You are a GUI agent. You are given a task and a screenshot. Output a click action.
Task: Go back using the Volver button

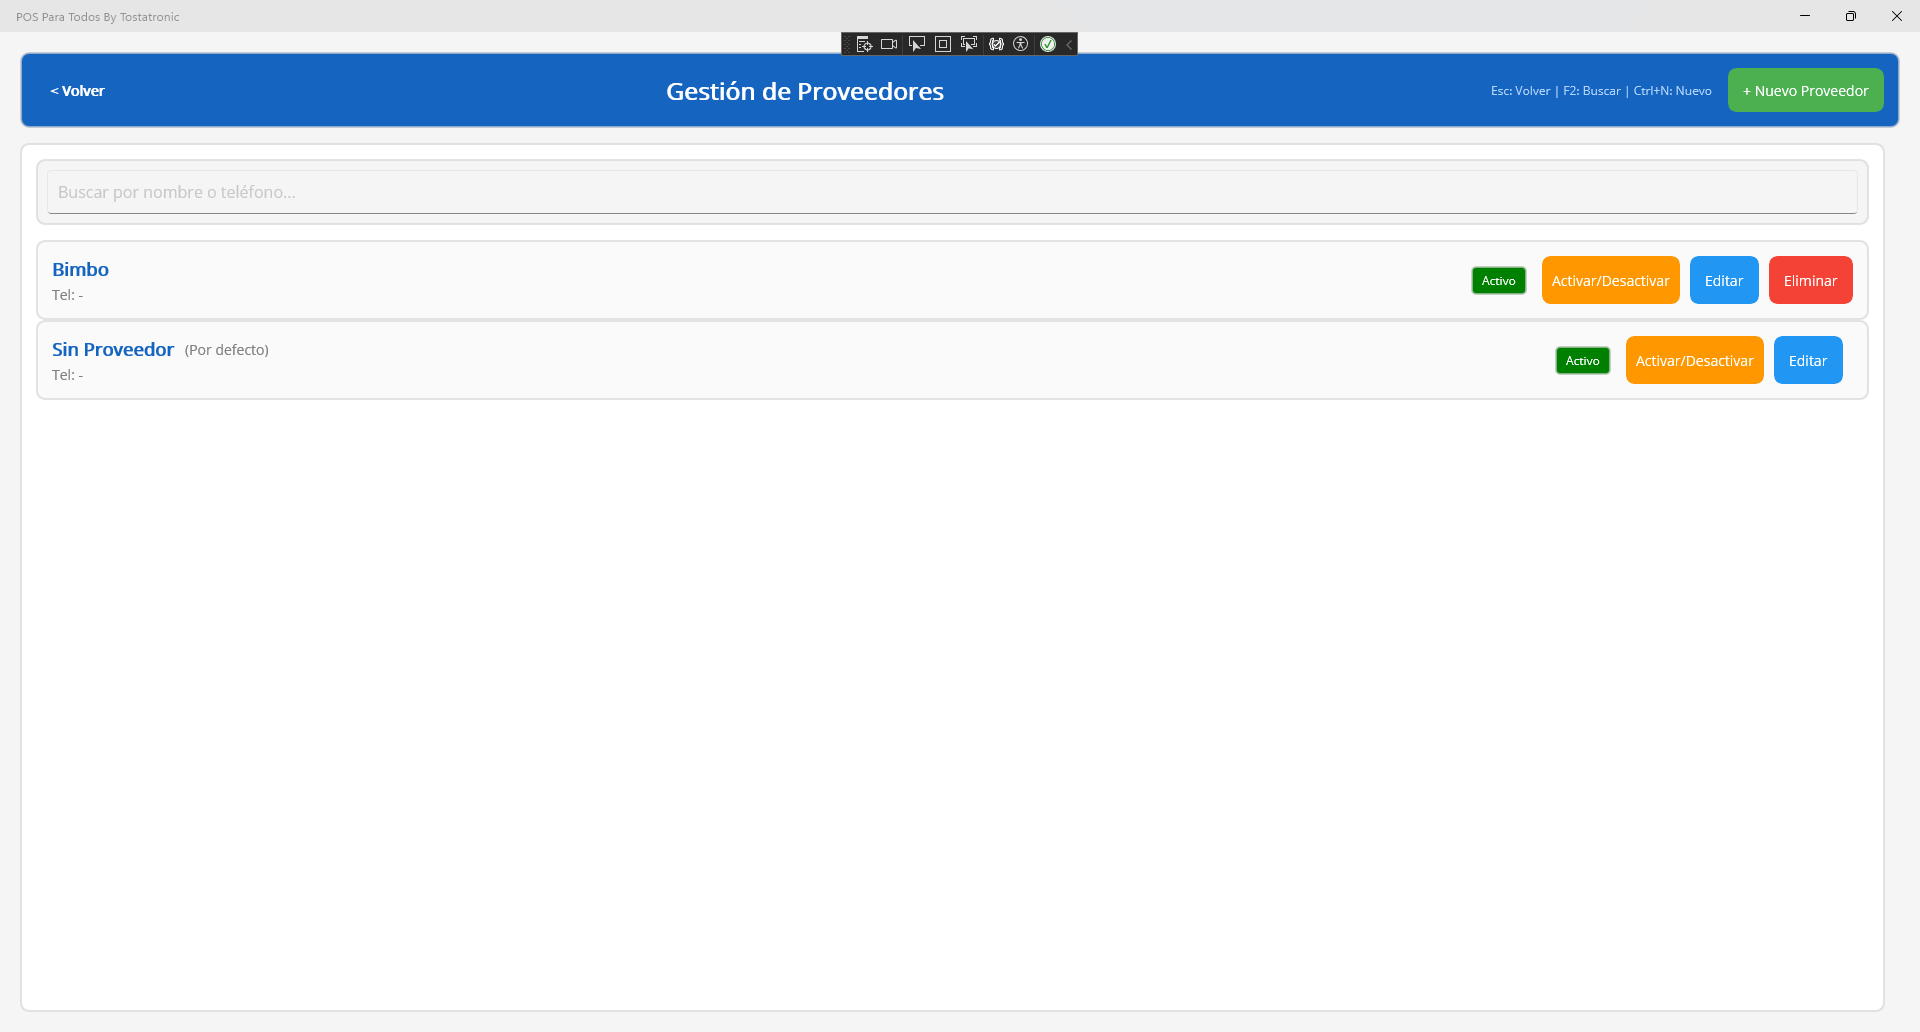[x=78, y=91]
